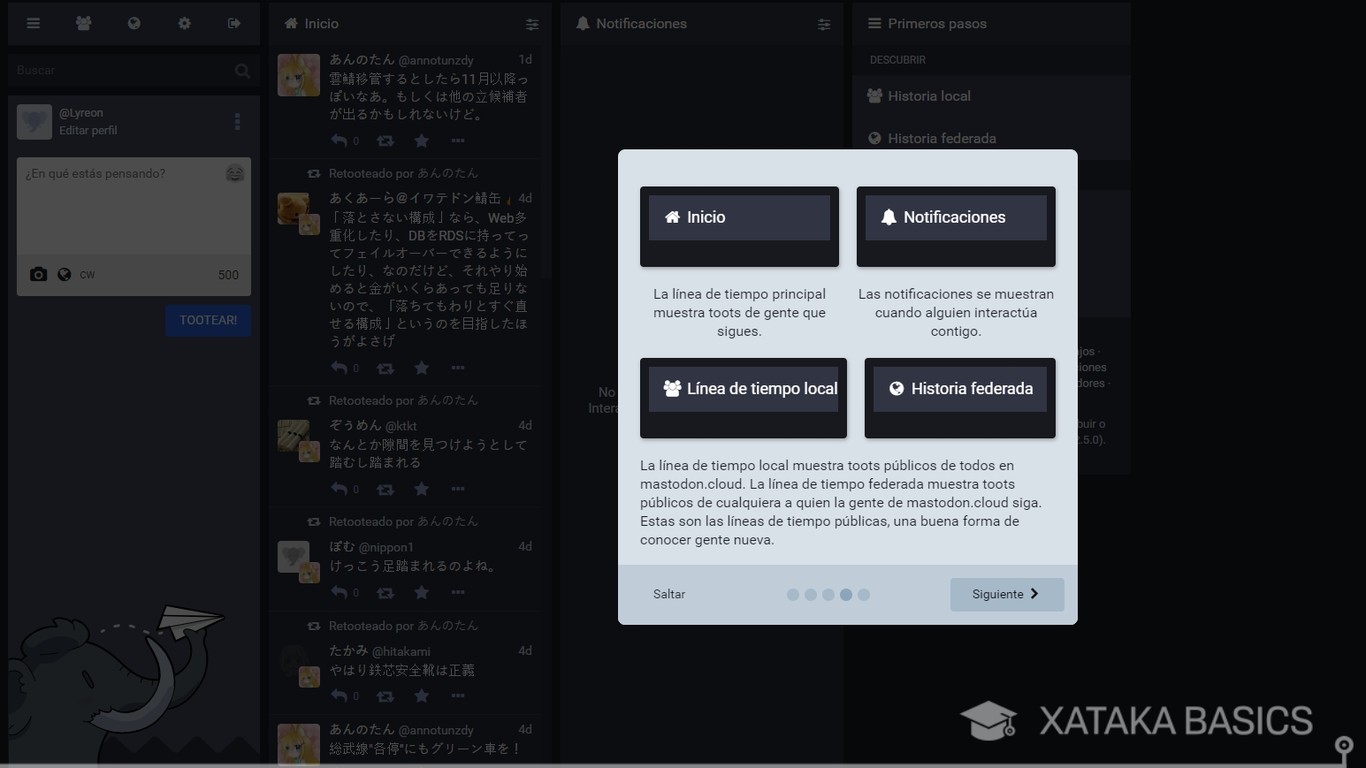Open Notificaciones column settings sliders
1366x768 pixels.
point(823,24)
